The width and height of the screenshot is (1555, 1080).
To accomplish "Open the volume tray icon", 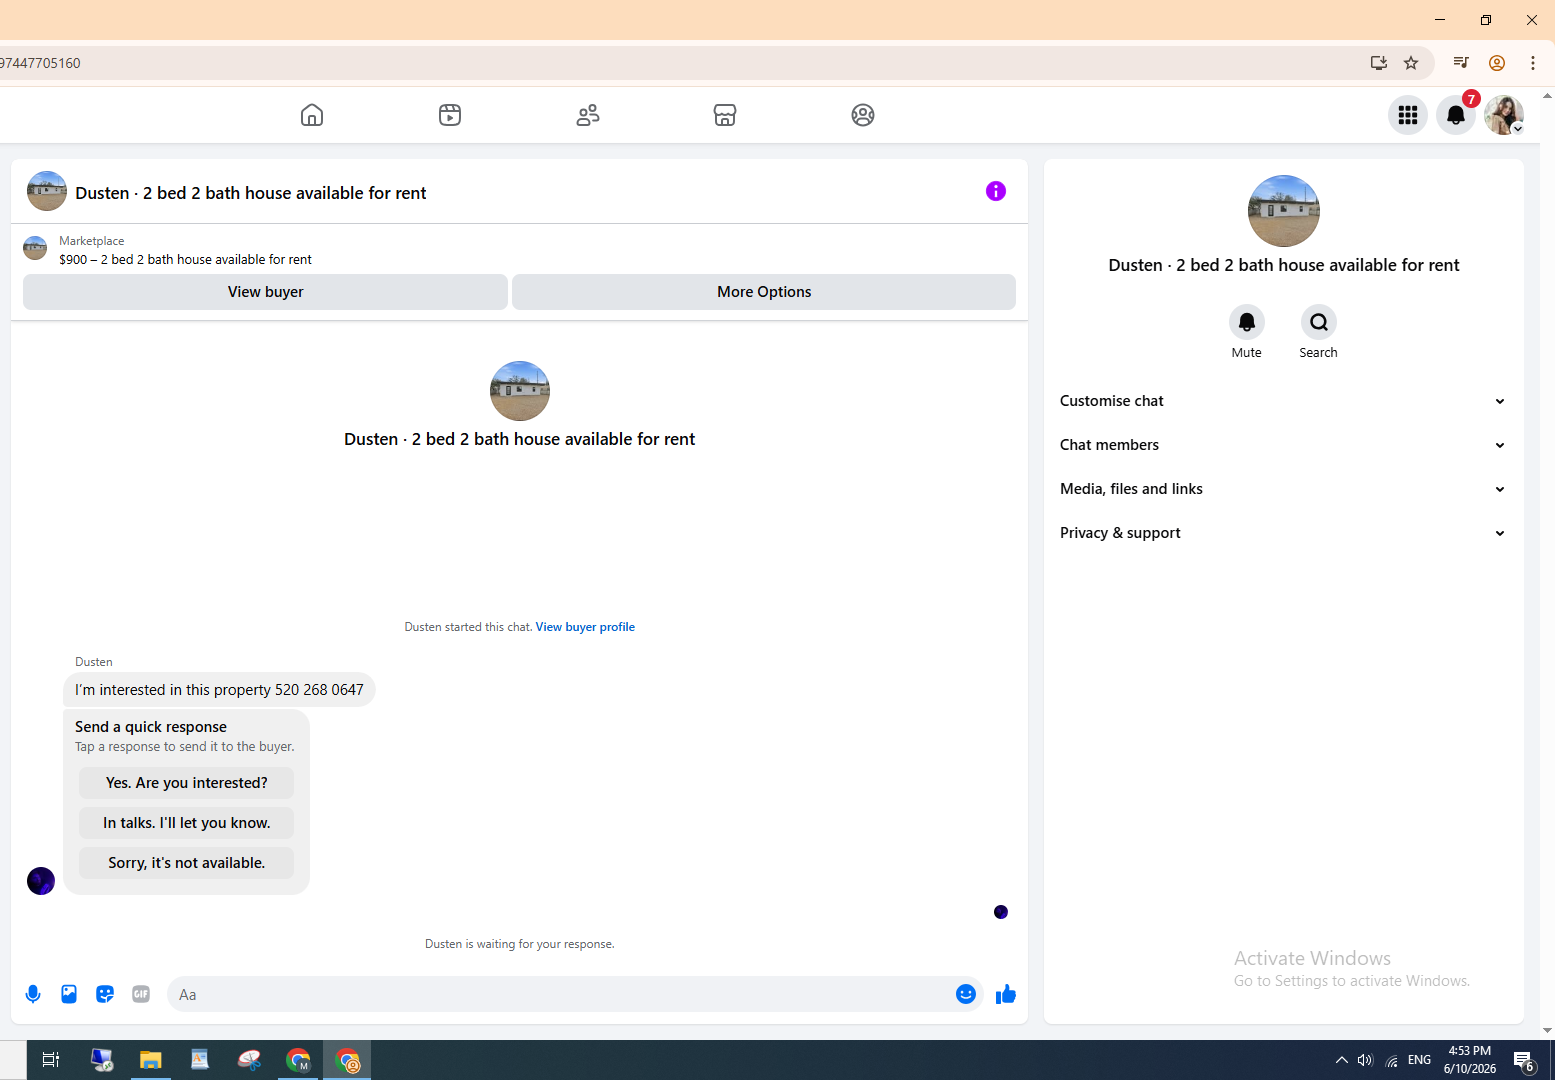I will click(x=1365, y=1060).
